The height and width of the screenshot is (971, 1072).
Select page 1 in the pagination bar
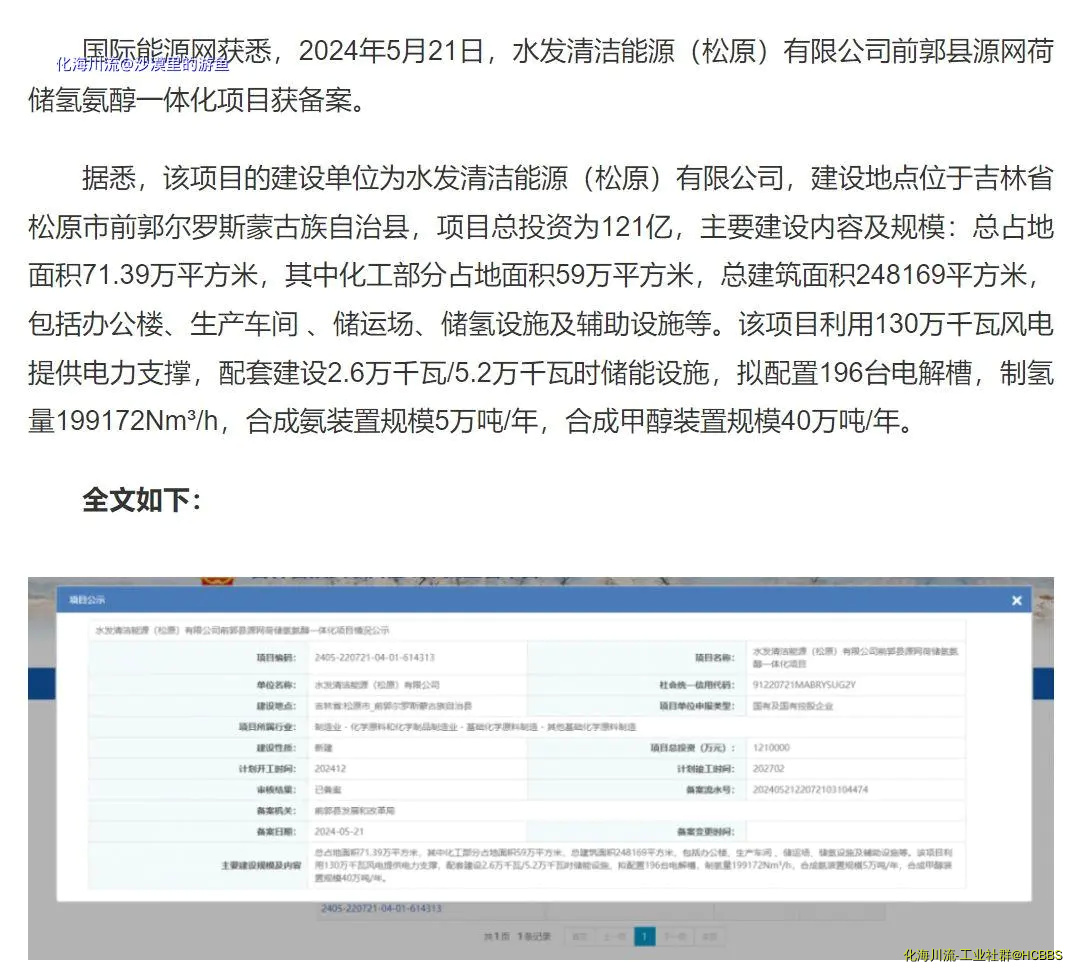pyautogui.click(x=644, y=936)
